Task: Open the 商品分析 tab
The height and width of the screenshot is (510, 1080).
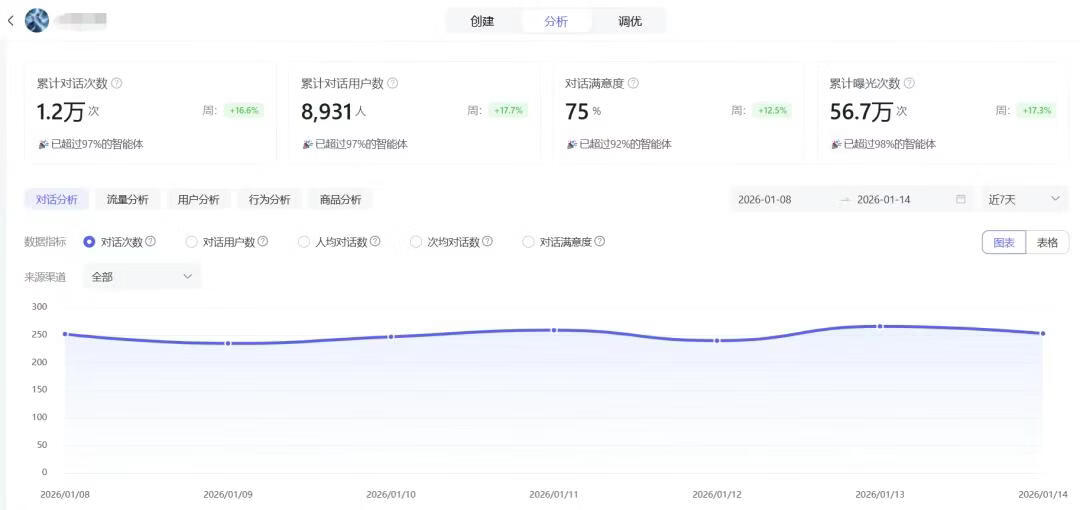Action: tap(340, 200)
